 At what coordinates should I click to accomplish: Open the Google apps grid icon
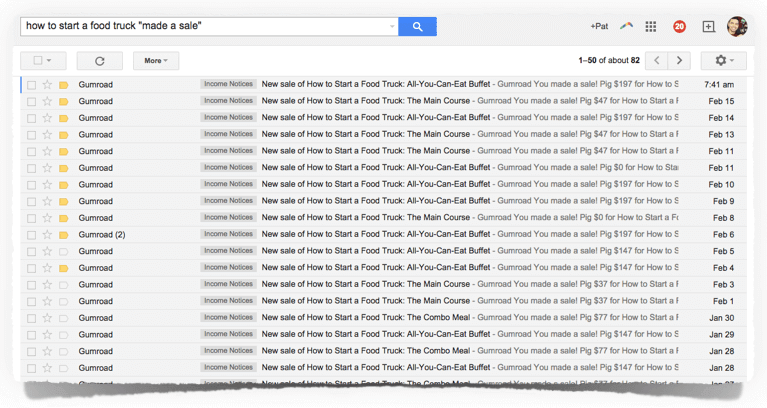[x=651, y=26]
